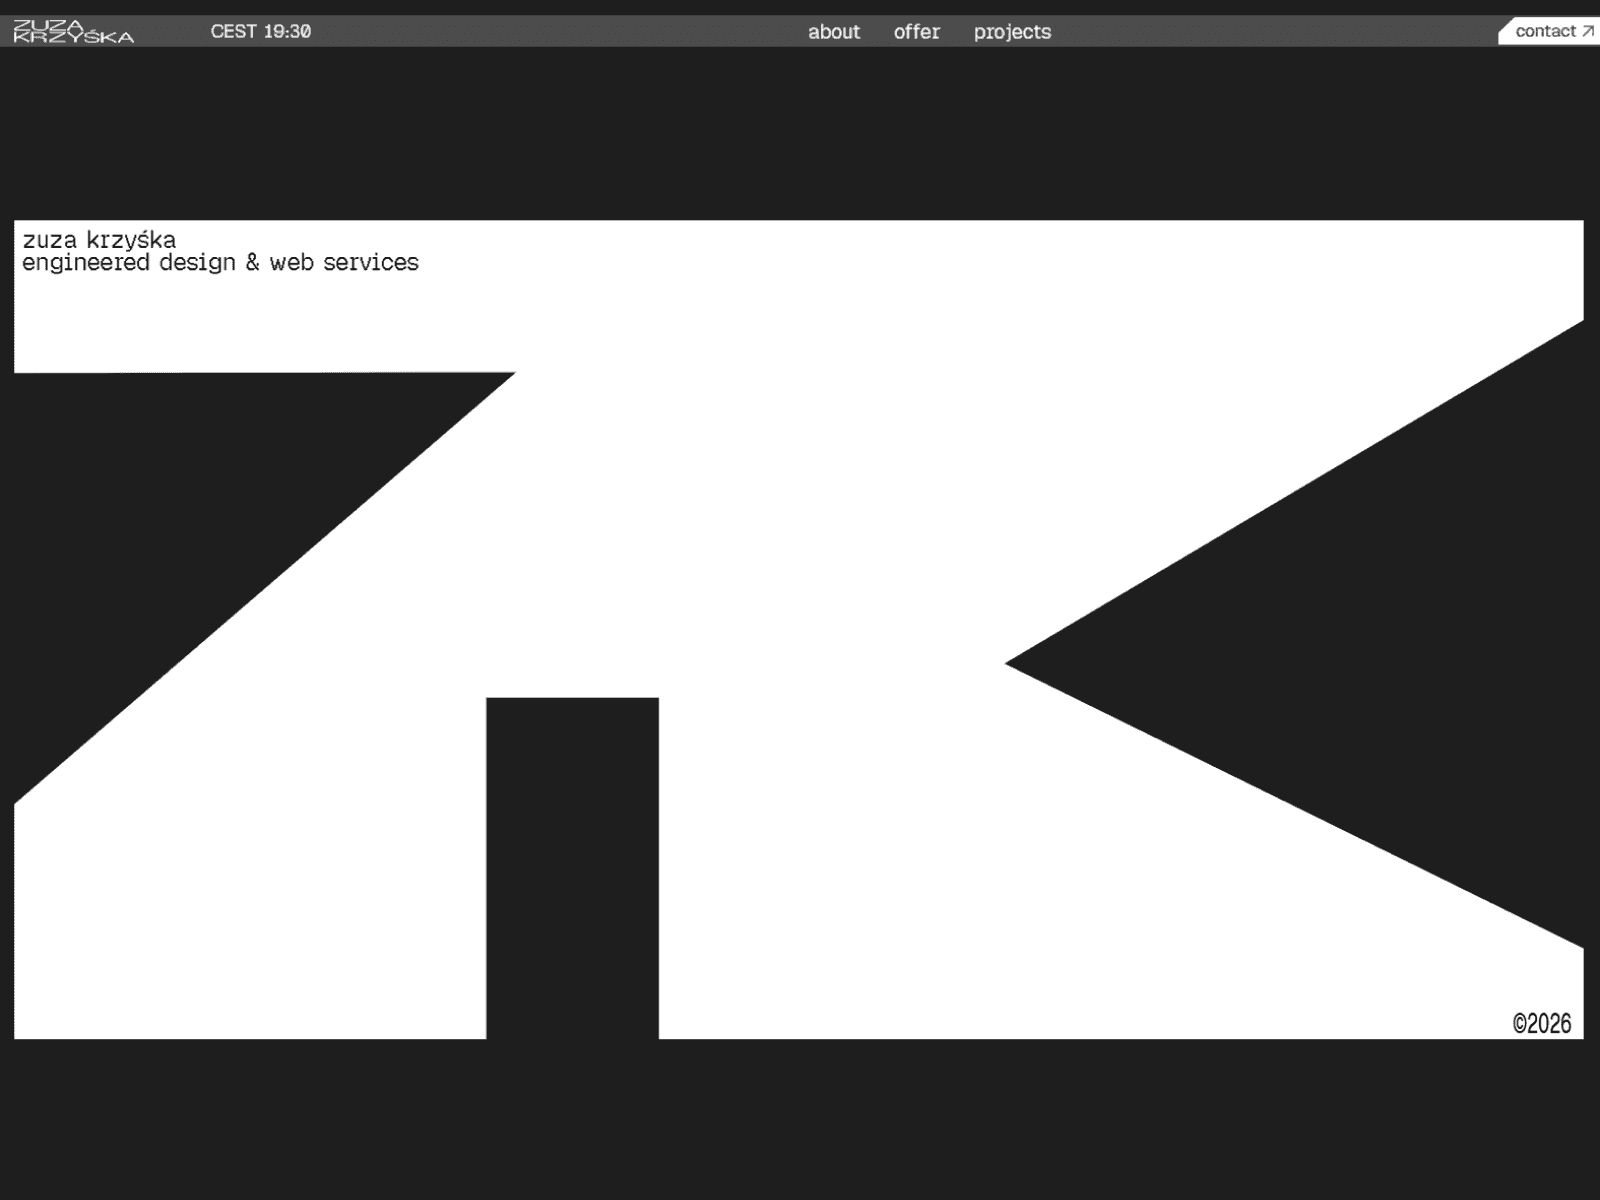The width and height of the screenshot is (1600, 1200).
Task: Open the projects menu item
Action: 1012,32
